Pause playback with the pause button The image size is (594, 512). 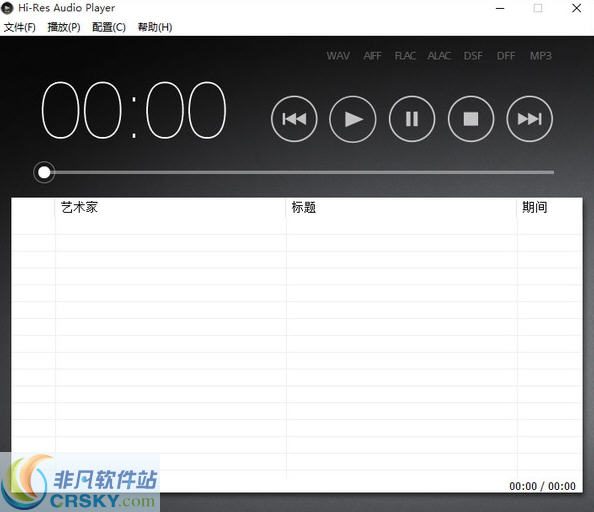tap(412, 119)
